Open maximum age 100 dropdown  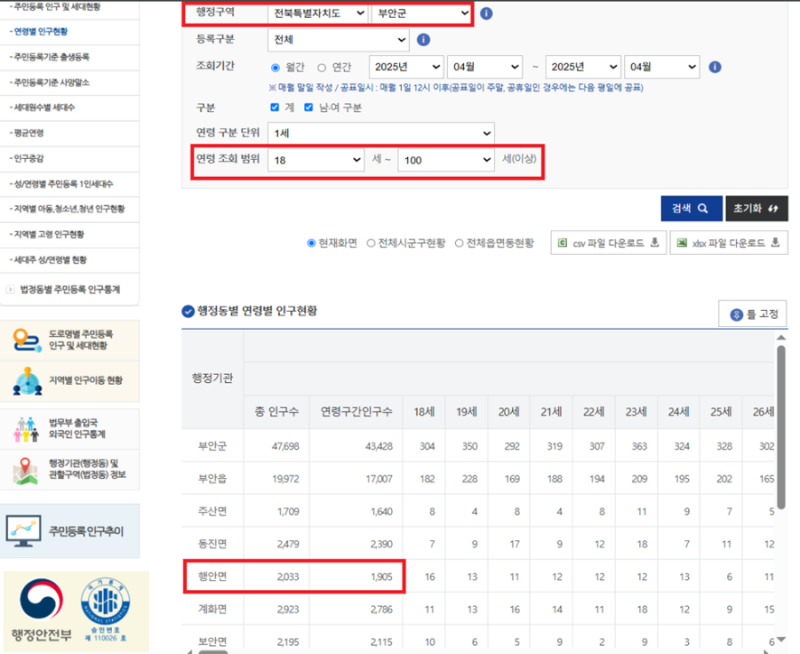tap(446, 160)
